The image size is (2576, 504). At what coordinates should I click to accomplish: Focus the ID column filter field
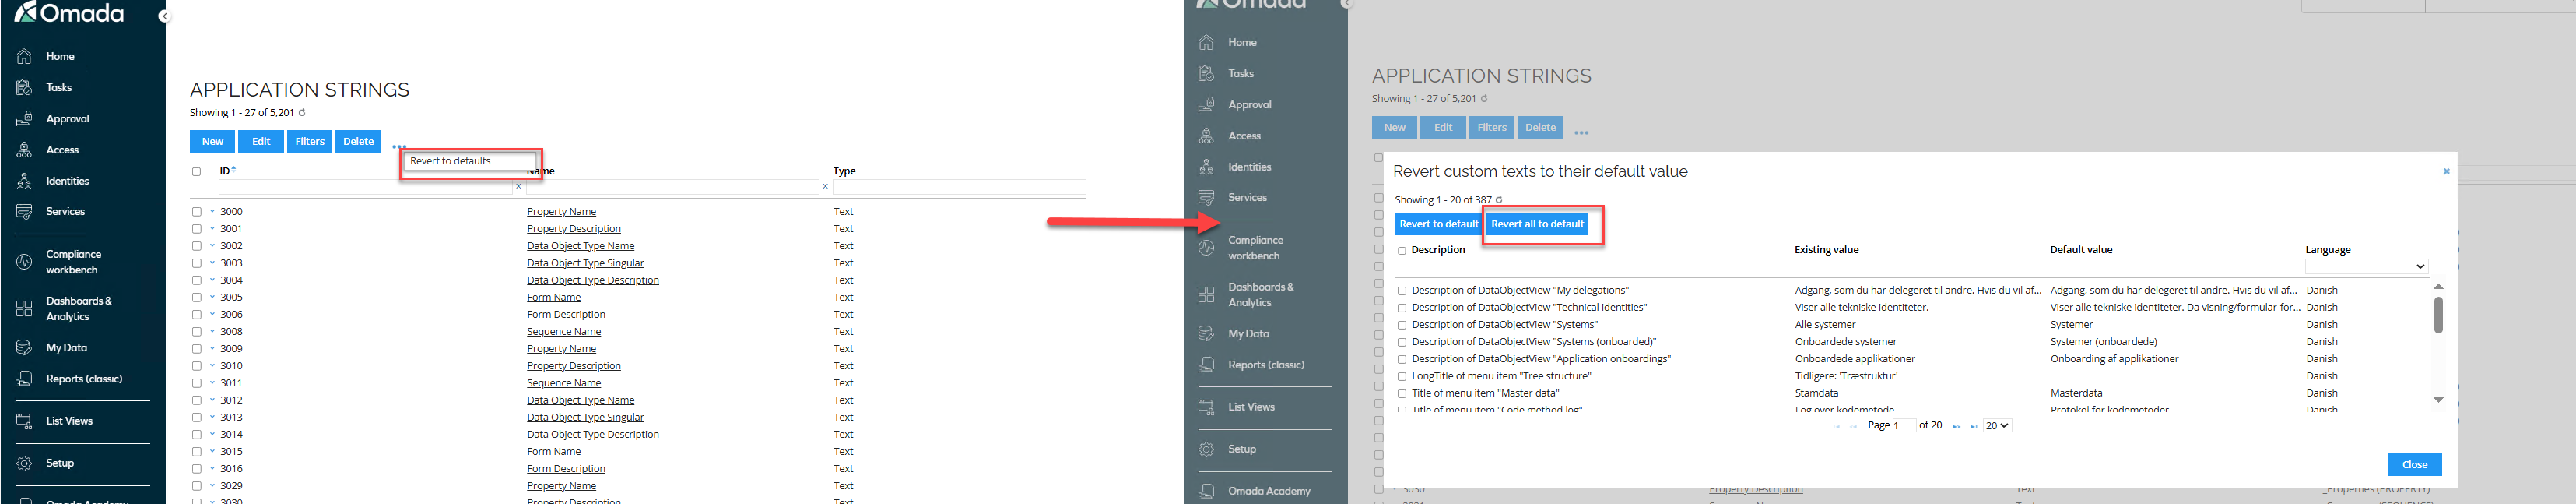[x=365, y=187]
